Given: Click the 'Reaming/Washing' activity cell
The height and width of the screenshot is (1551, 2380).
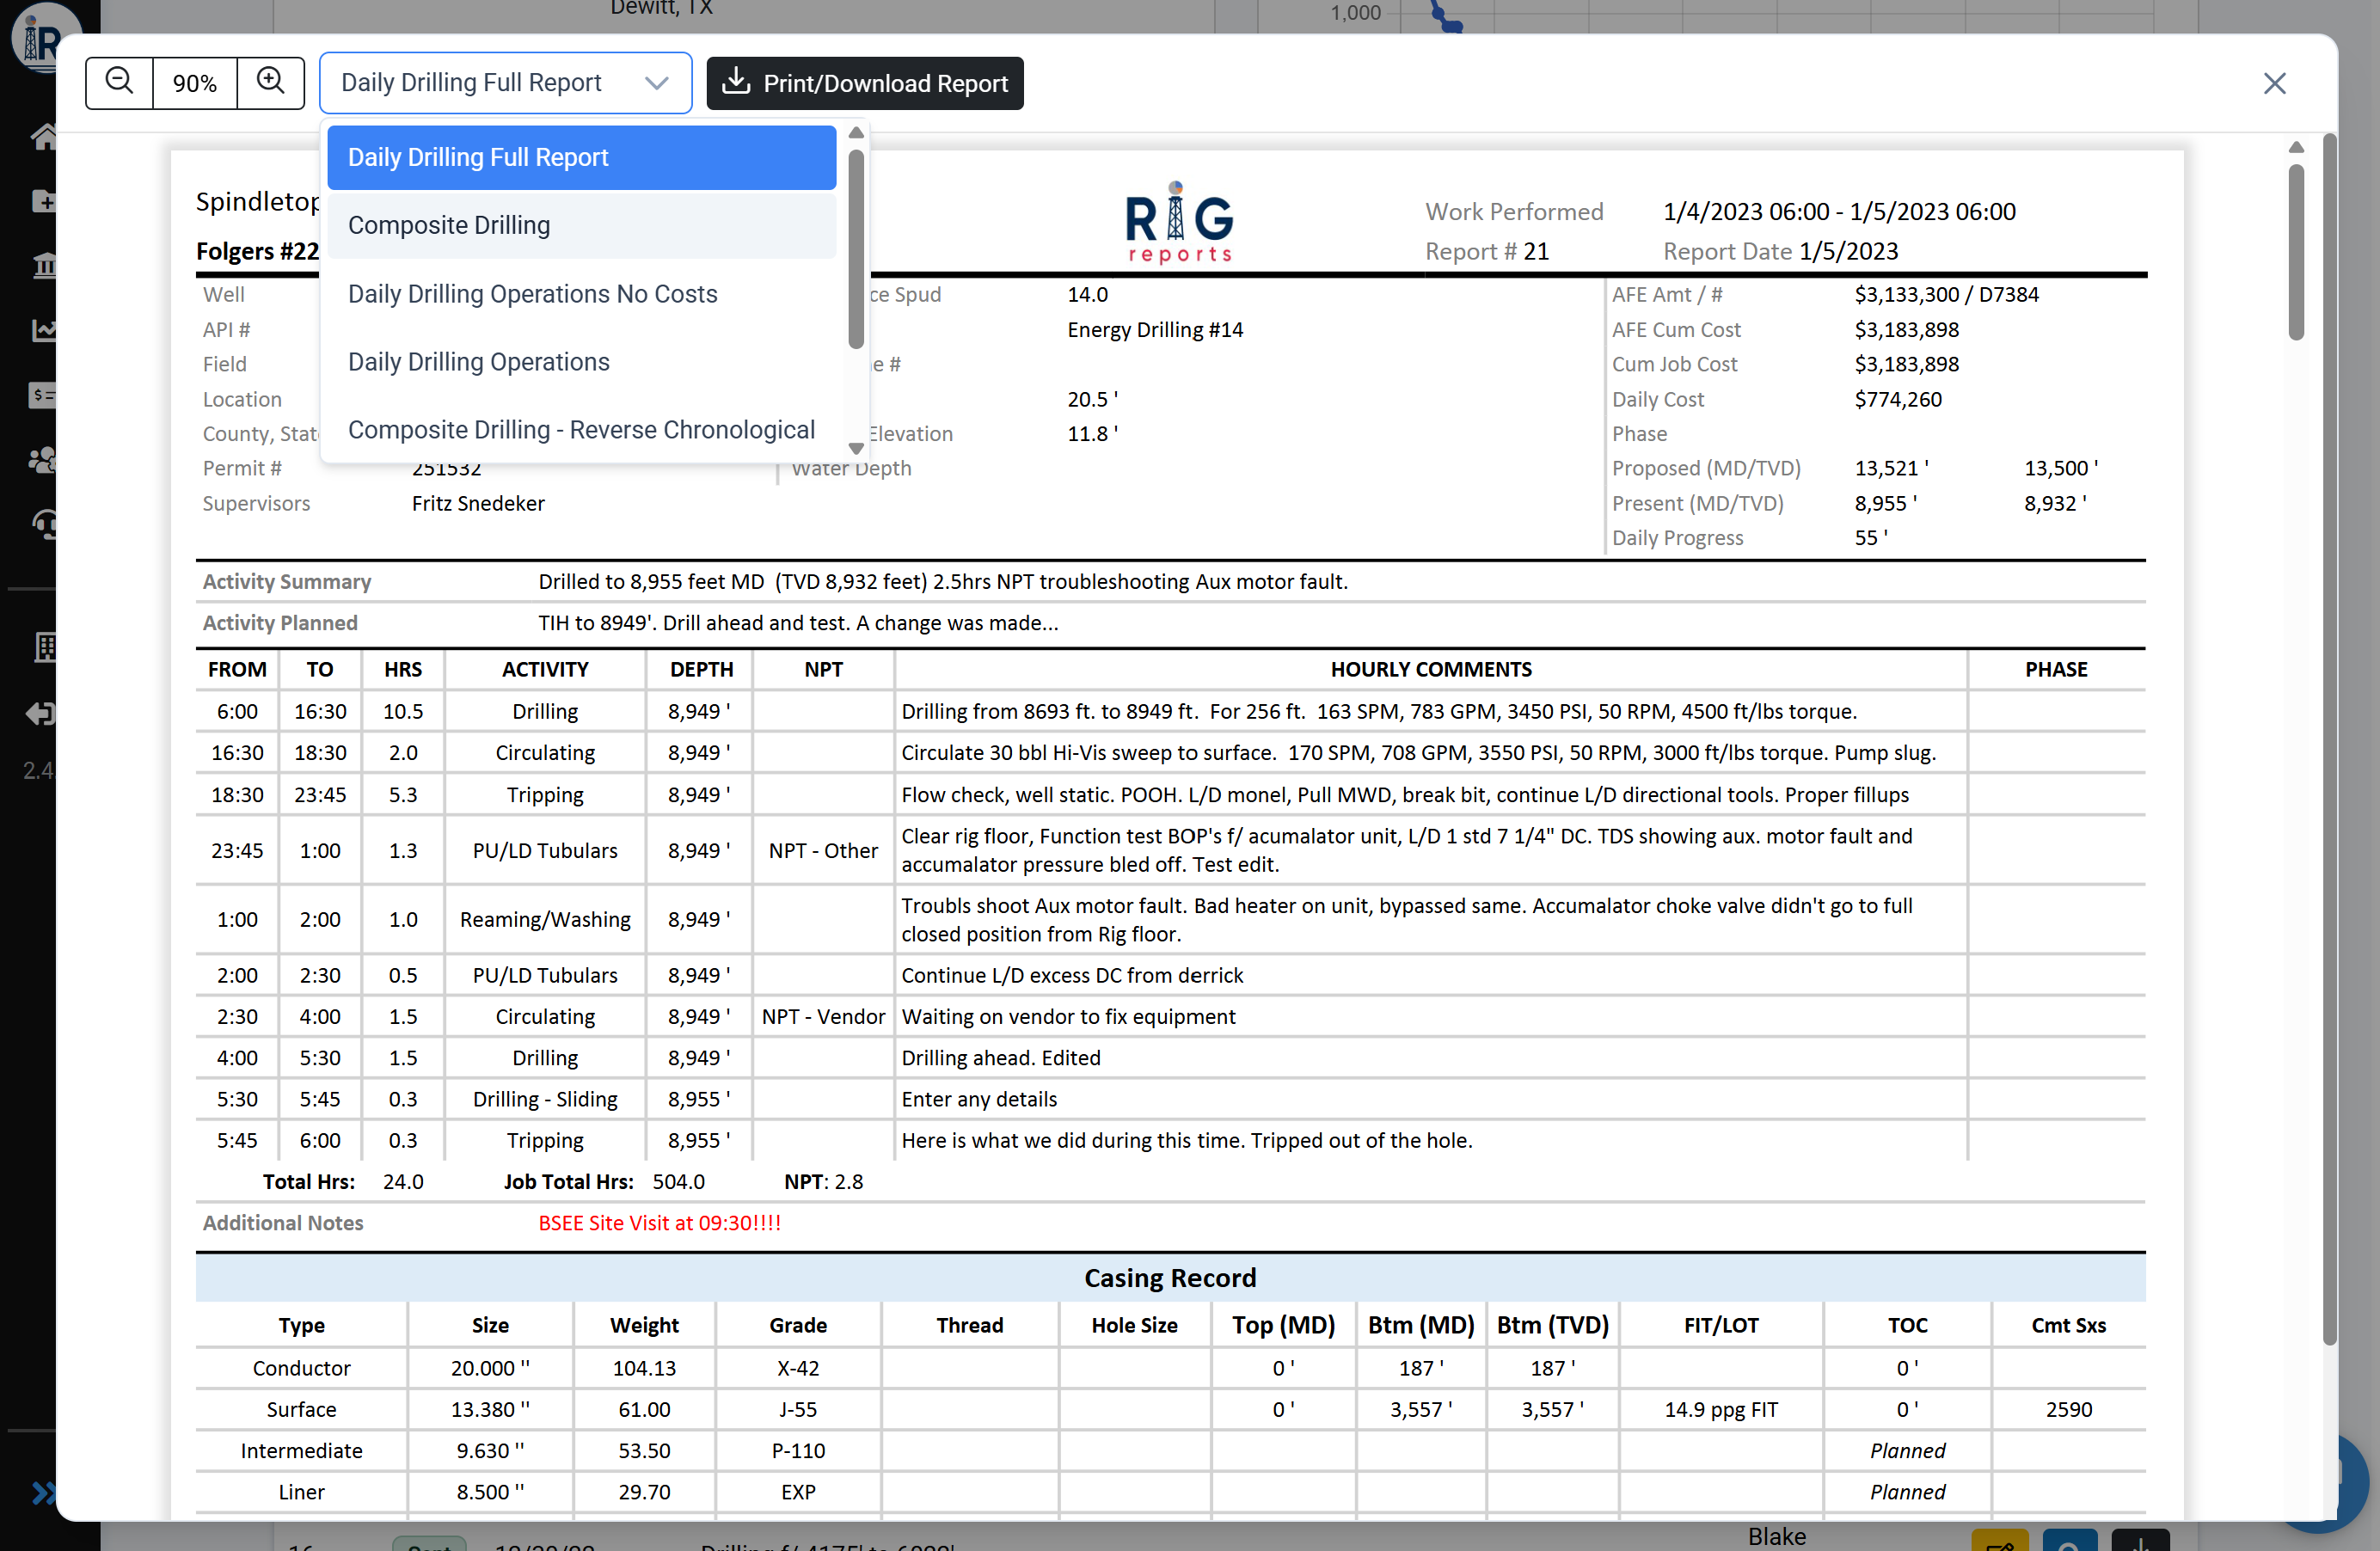Looking at the screenshot, I should (545, 919).
